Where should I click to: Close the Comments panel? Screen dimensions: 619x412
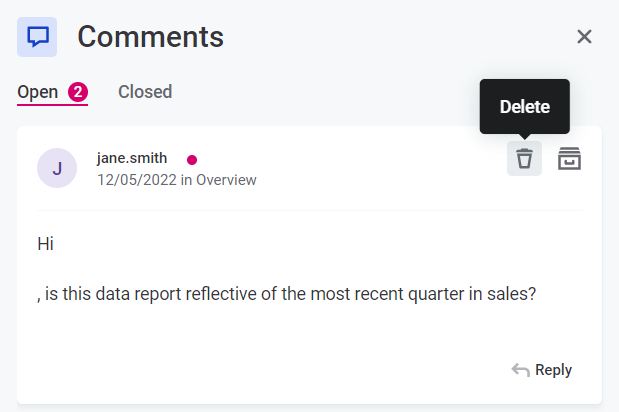pos(585,37)
